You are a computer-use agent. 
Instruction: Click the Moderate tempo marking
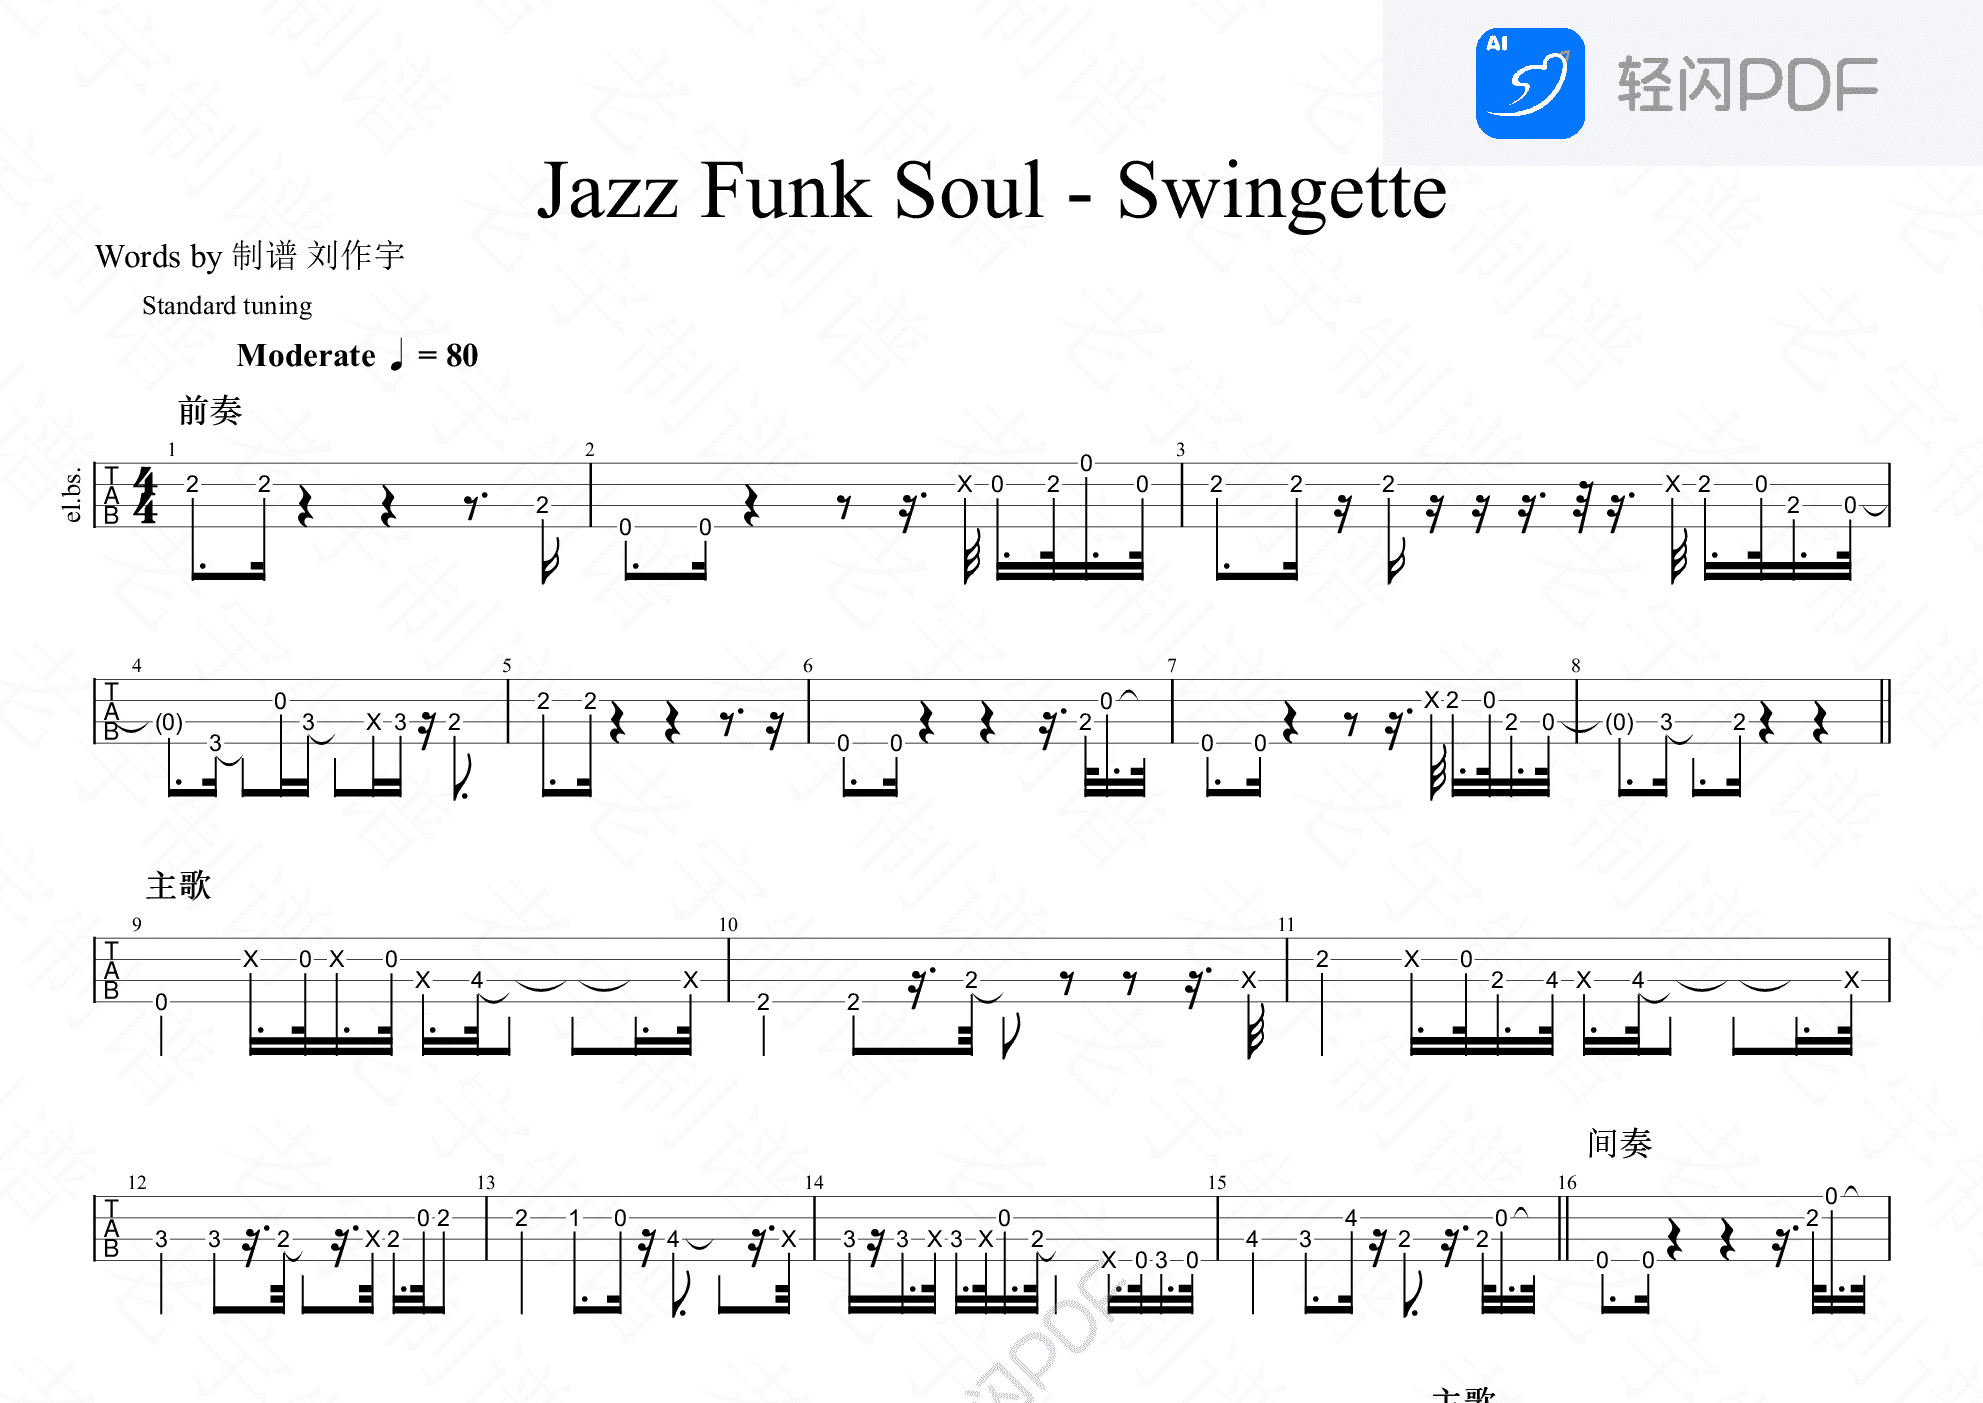pyautogui.click(x=306, y=355)
